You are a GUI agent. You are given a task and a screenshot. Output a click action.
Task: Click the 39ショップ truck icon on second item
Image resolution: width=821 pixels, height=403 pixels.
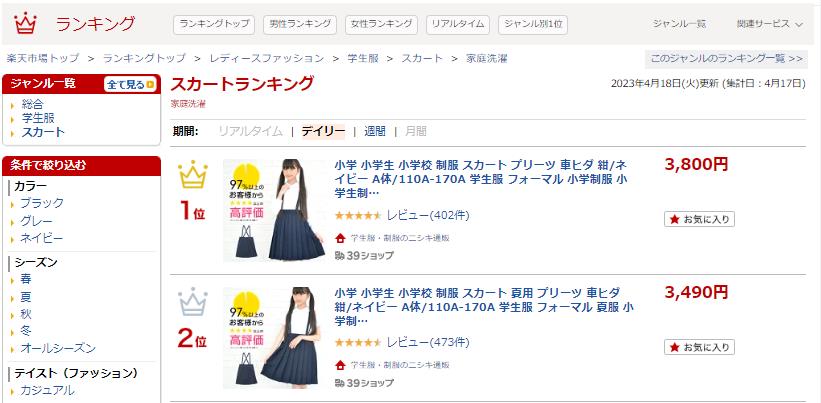(x=339, y=383)
